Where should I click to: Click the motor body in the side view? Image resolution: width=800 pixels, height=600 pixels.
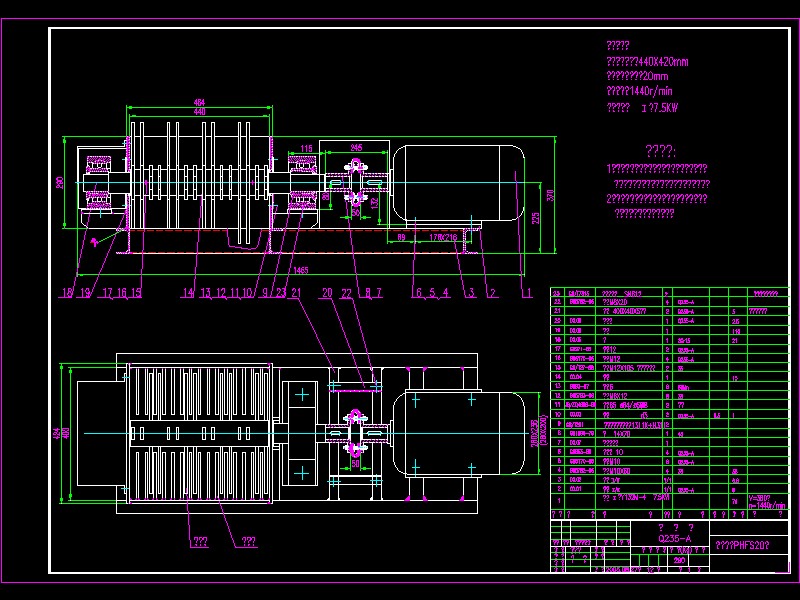pyautogui.click(x=459, y=183)
